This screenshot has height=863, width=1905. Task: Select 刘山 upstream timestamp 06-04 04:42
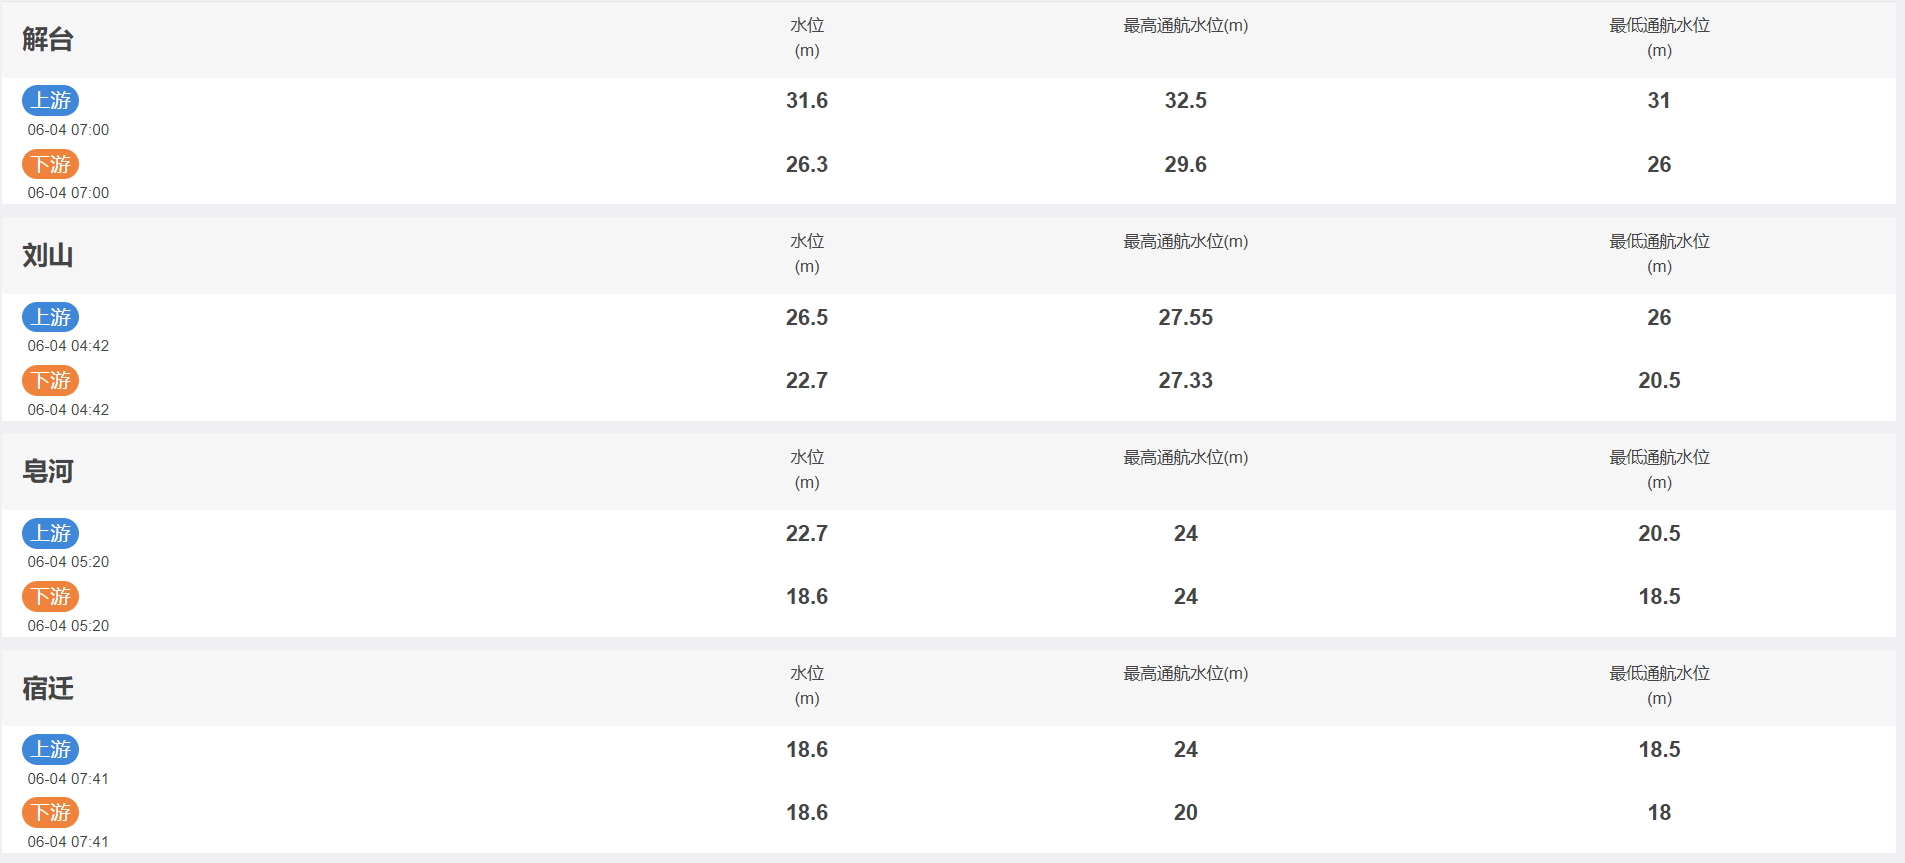pyautogui.click(x=68, y=346)
